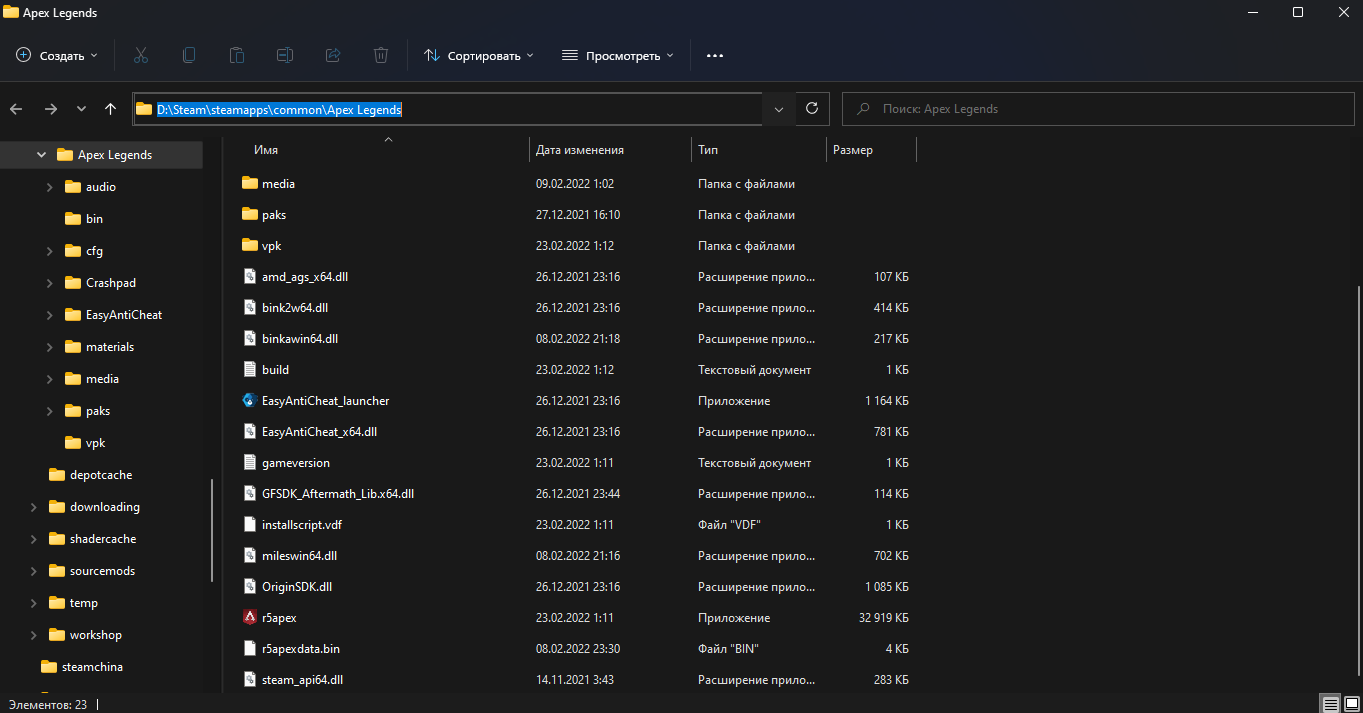The image size is (1363, 713).
Task: Click the address bar path field
Action: tap(448, 109)
